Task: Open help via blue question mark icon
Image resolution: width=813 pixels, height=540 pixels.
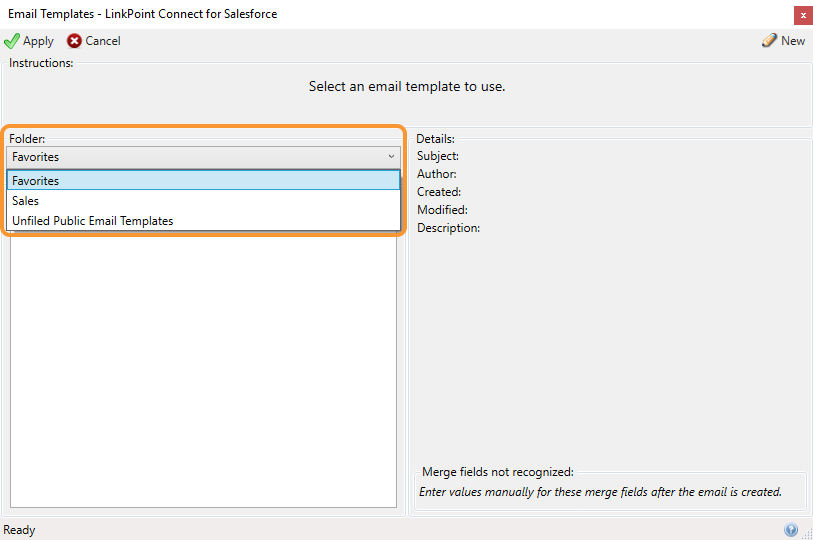Action: tap(791, 530)
